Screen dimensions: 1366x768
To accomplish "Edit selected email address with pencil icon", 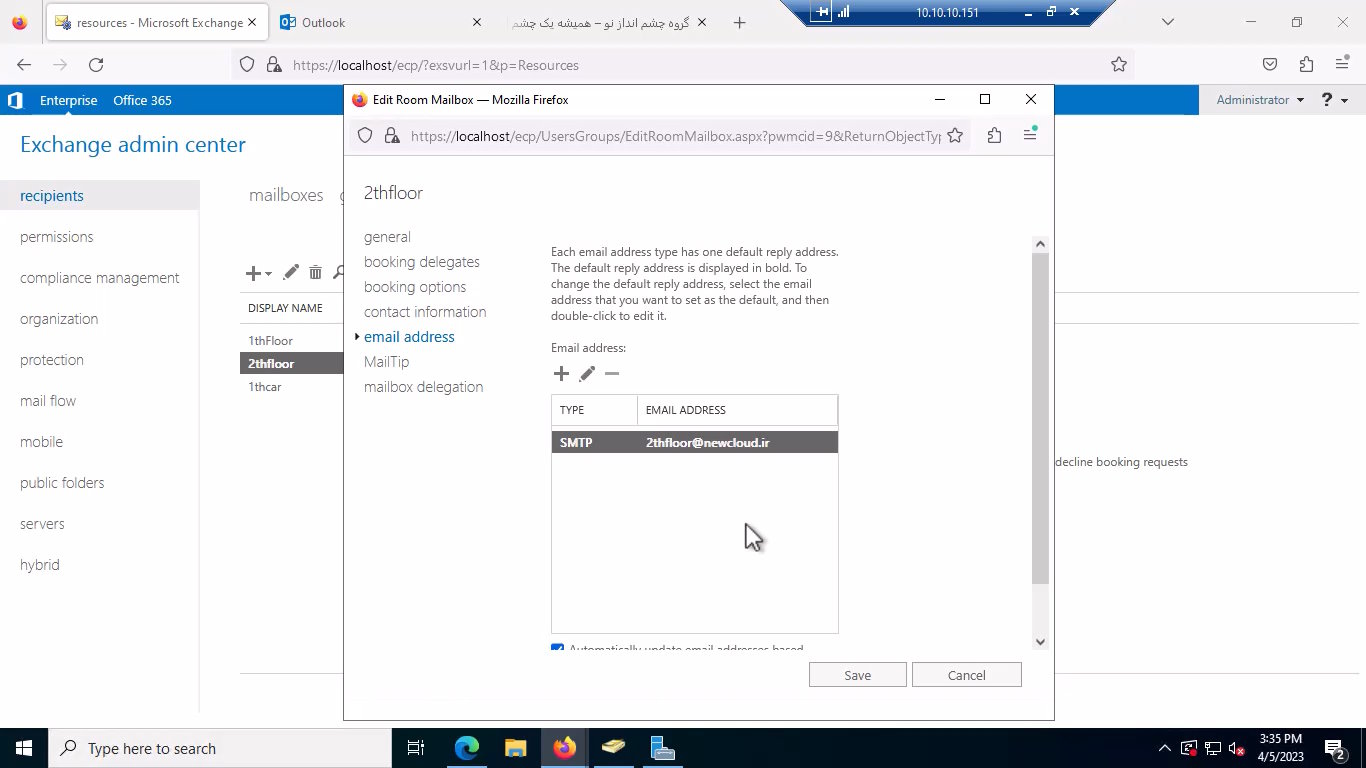I will [x=587, y=373].
